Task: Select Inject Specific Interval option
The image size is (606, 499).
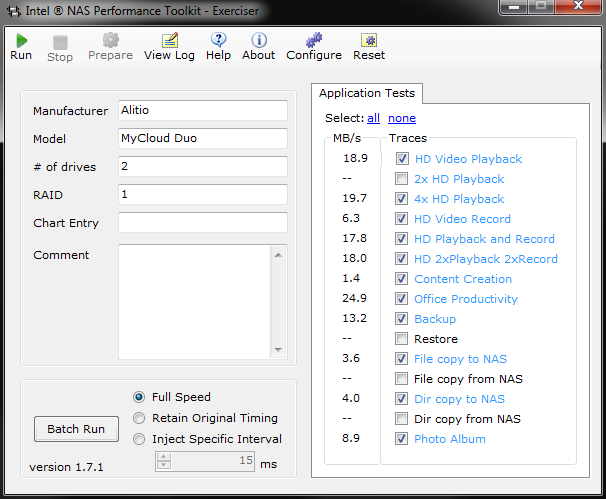Action: coord(139,439)
